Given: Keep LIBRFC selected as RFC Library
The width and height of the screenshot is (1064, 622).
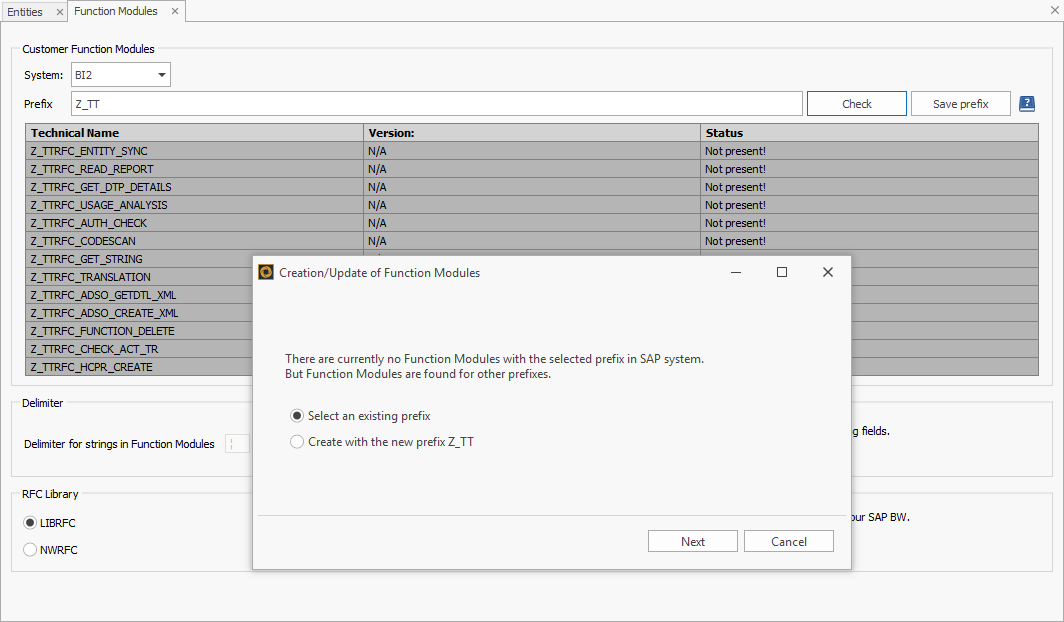Looking at the screenshot, I should [x=31, y=522].
